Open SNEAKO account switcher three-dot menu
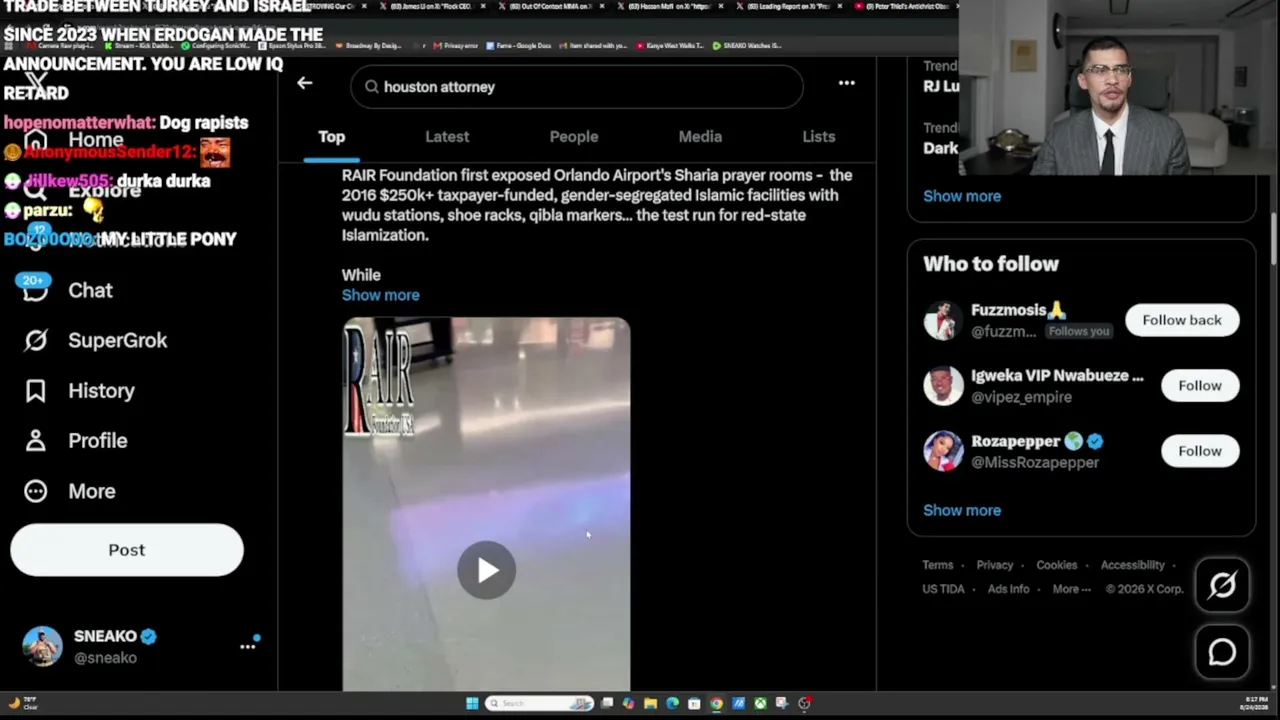 pyautogui.click(x=248, y=646)
